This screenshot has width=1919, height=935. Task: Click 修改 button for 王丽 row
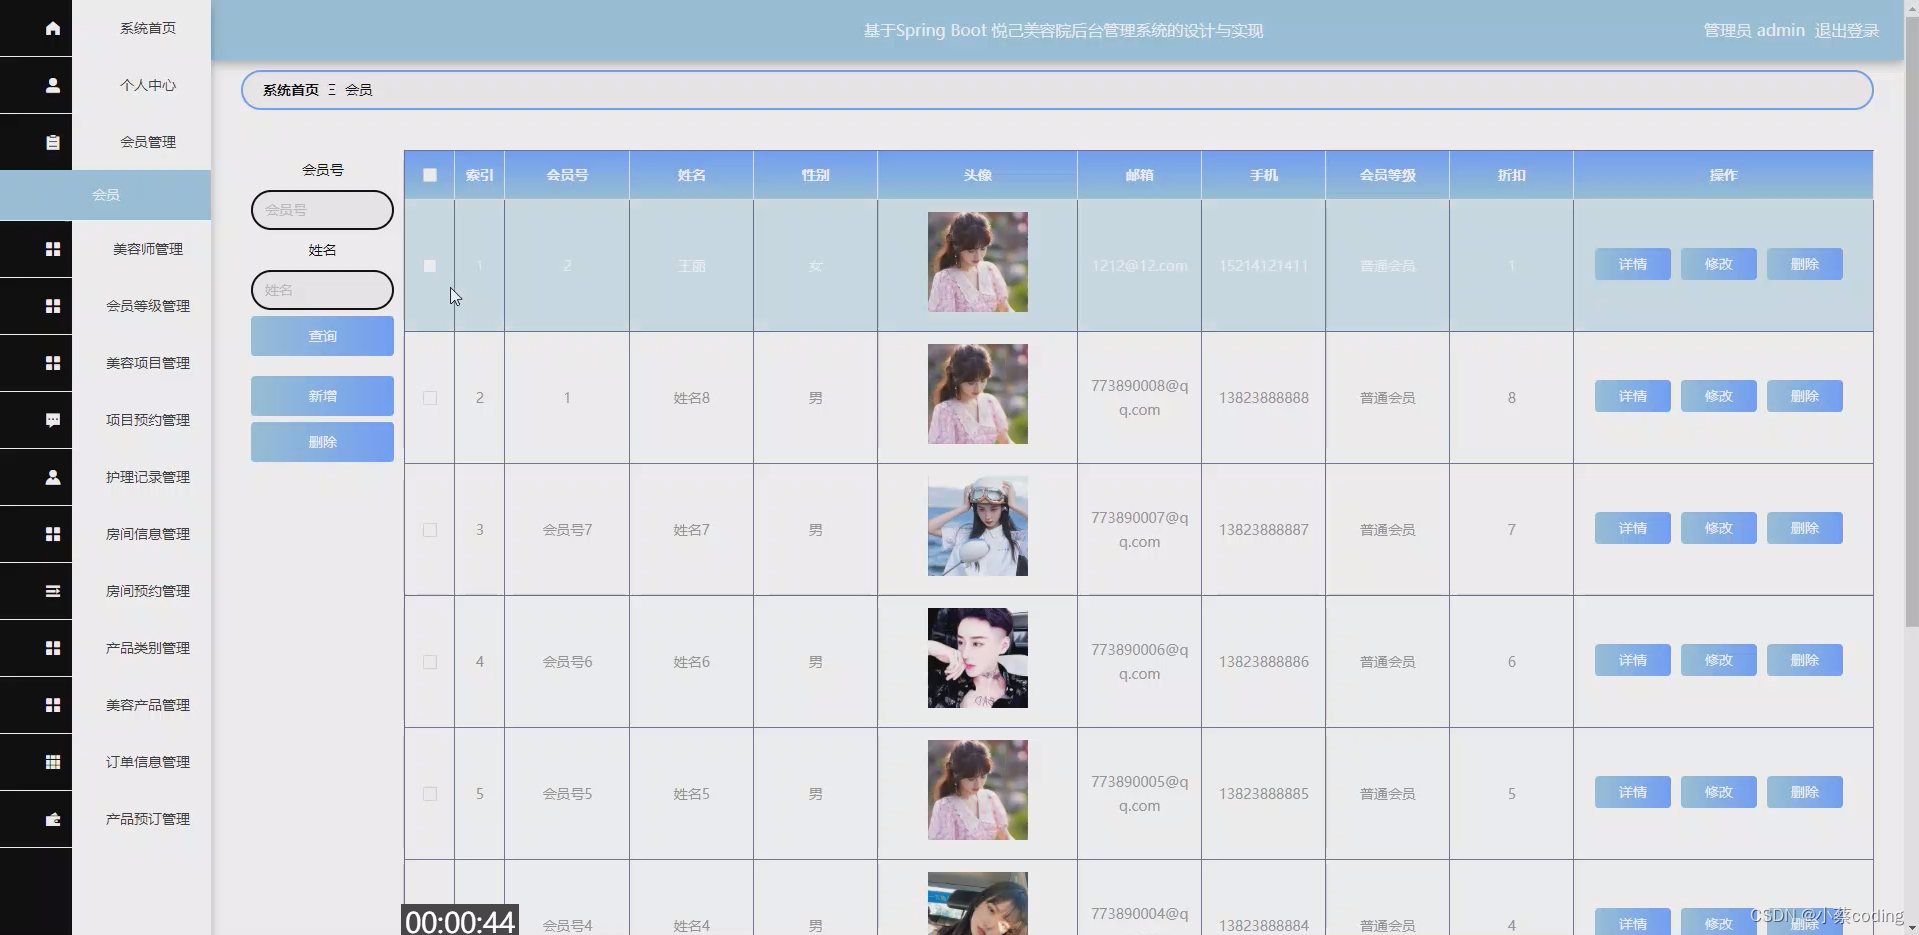coord(1719,264)
